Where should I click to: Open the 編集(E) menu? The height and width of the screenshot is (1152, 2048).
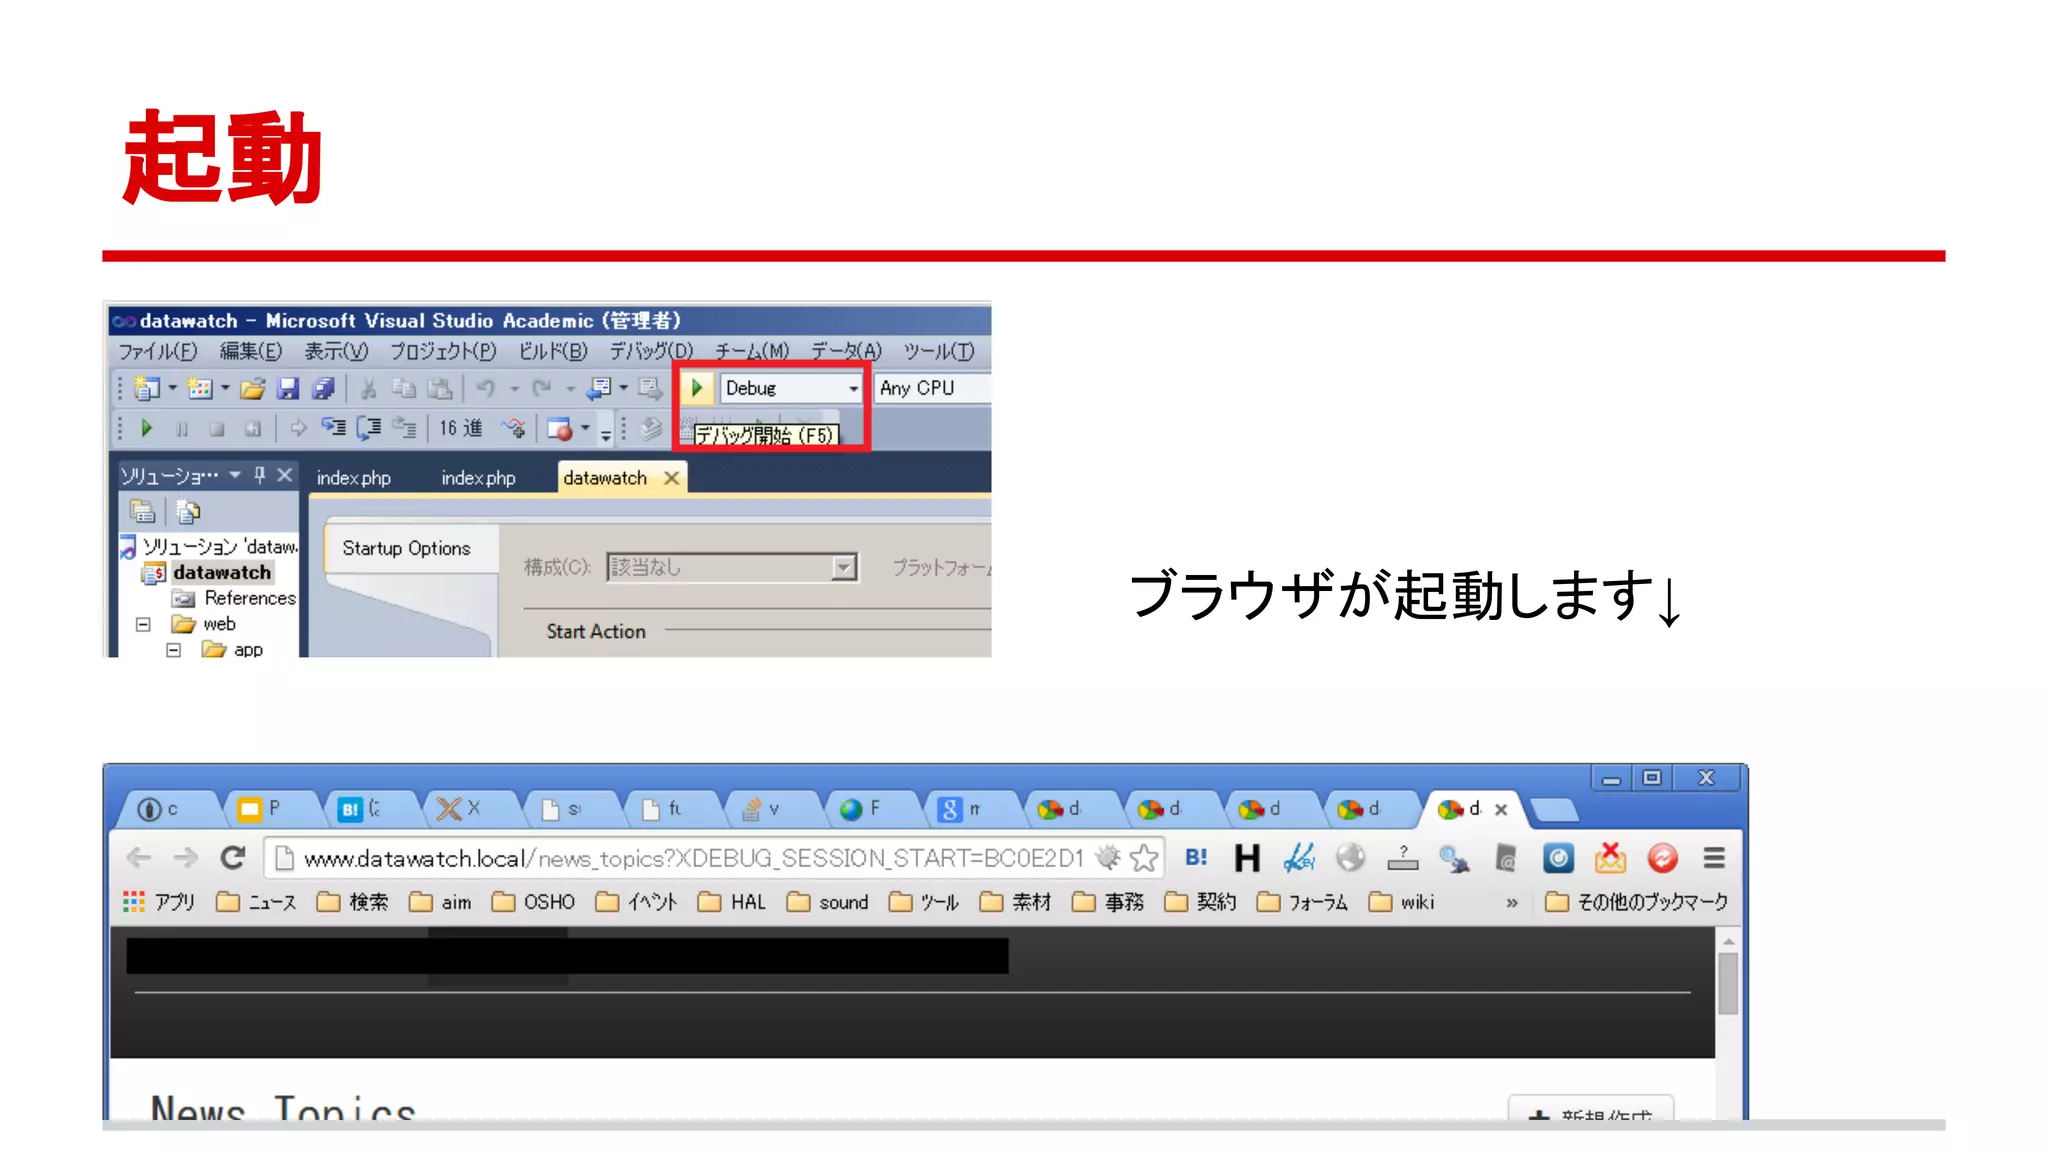coord(250,351)
